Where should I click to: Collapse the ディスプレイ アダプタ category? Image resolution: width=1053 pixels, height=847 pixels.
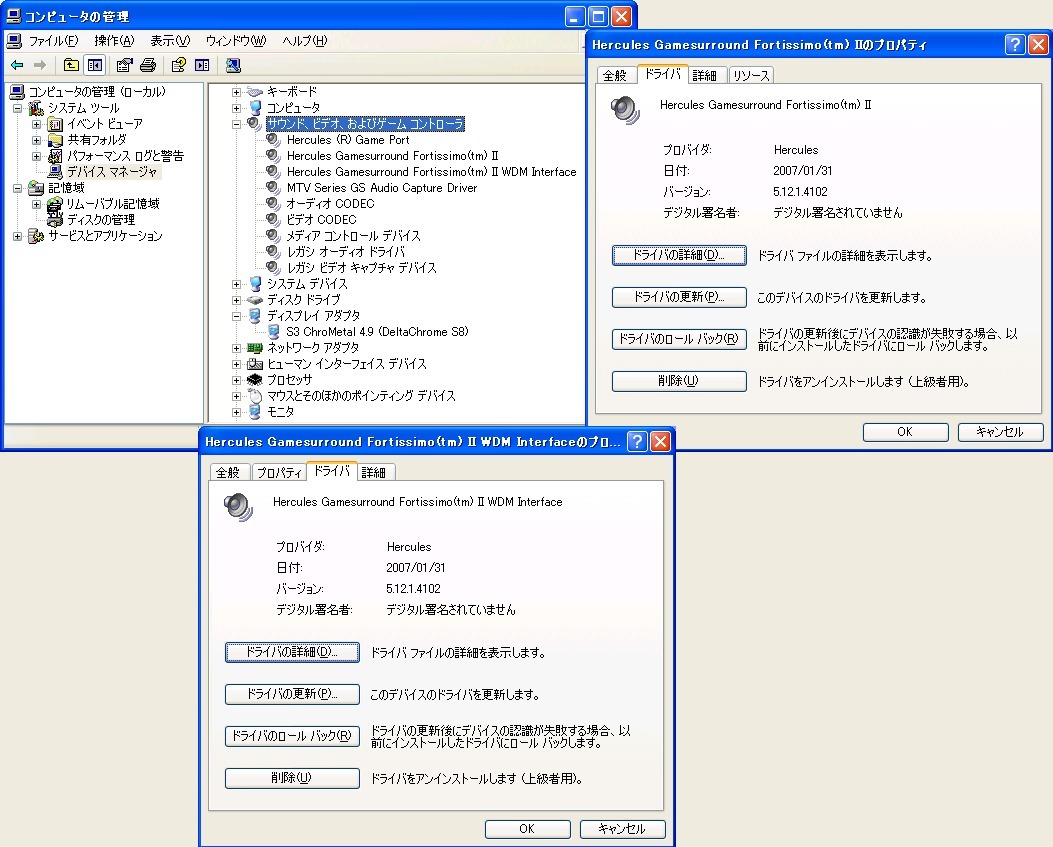(x=236, y=316)
